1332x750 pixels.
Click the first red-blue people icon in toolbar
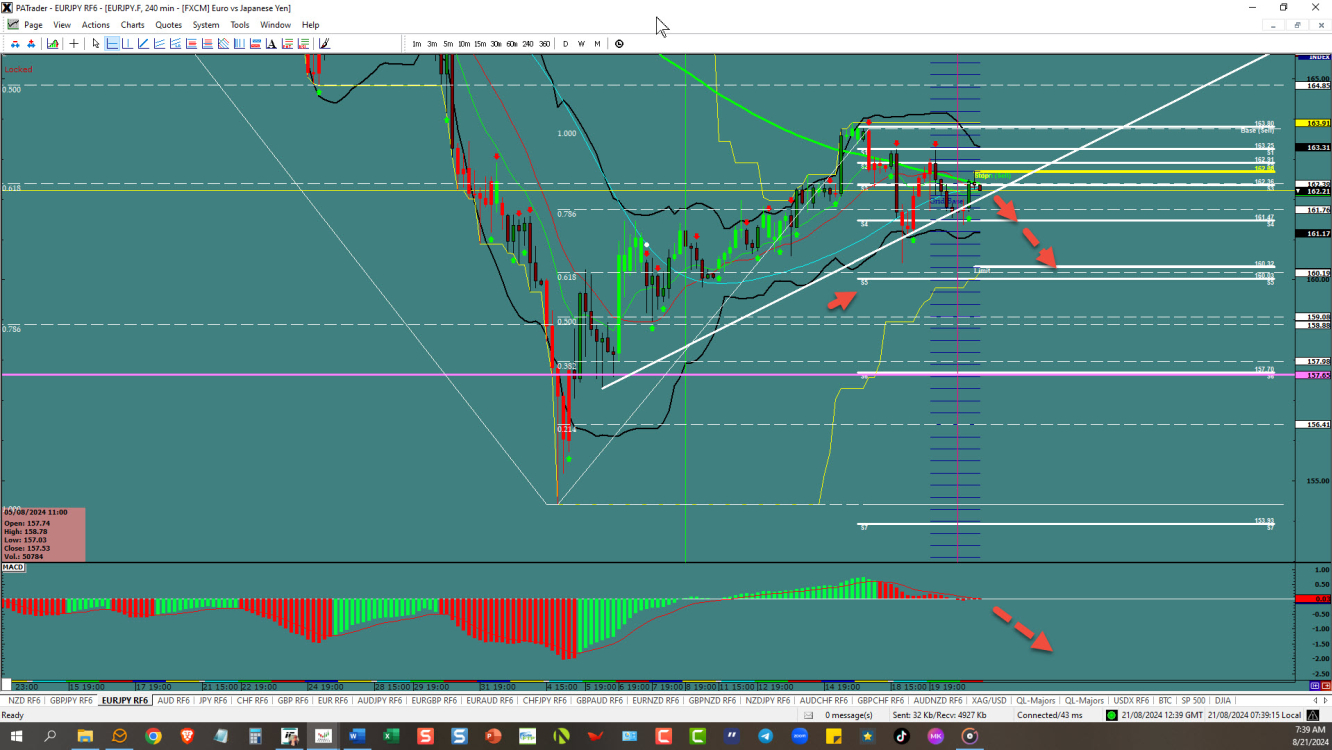(15, 43)
